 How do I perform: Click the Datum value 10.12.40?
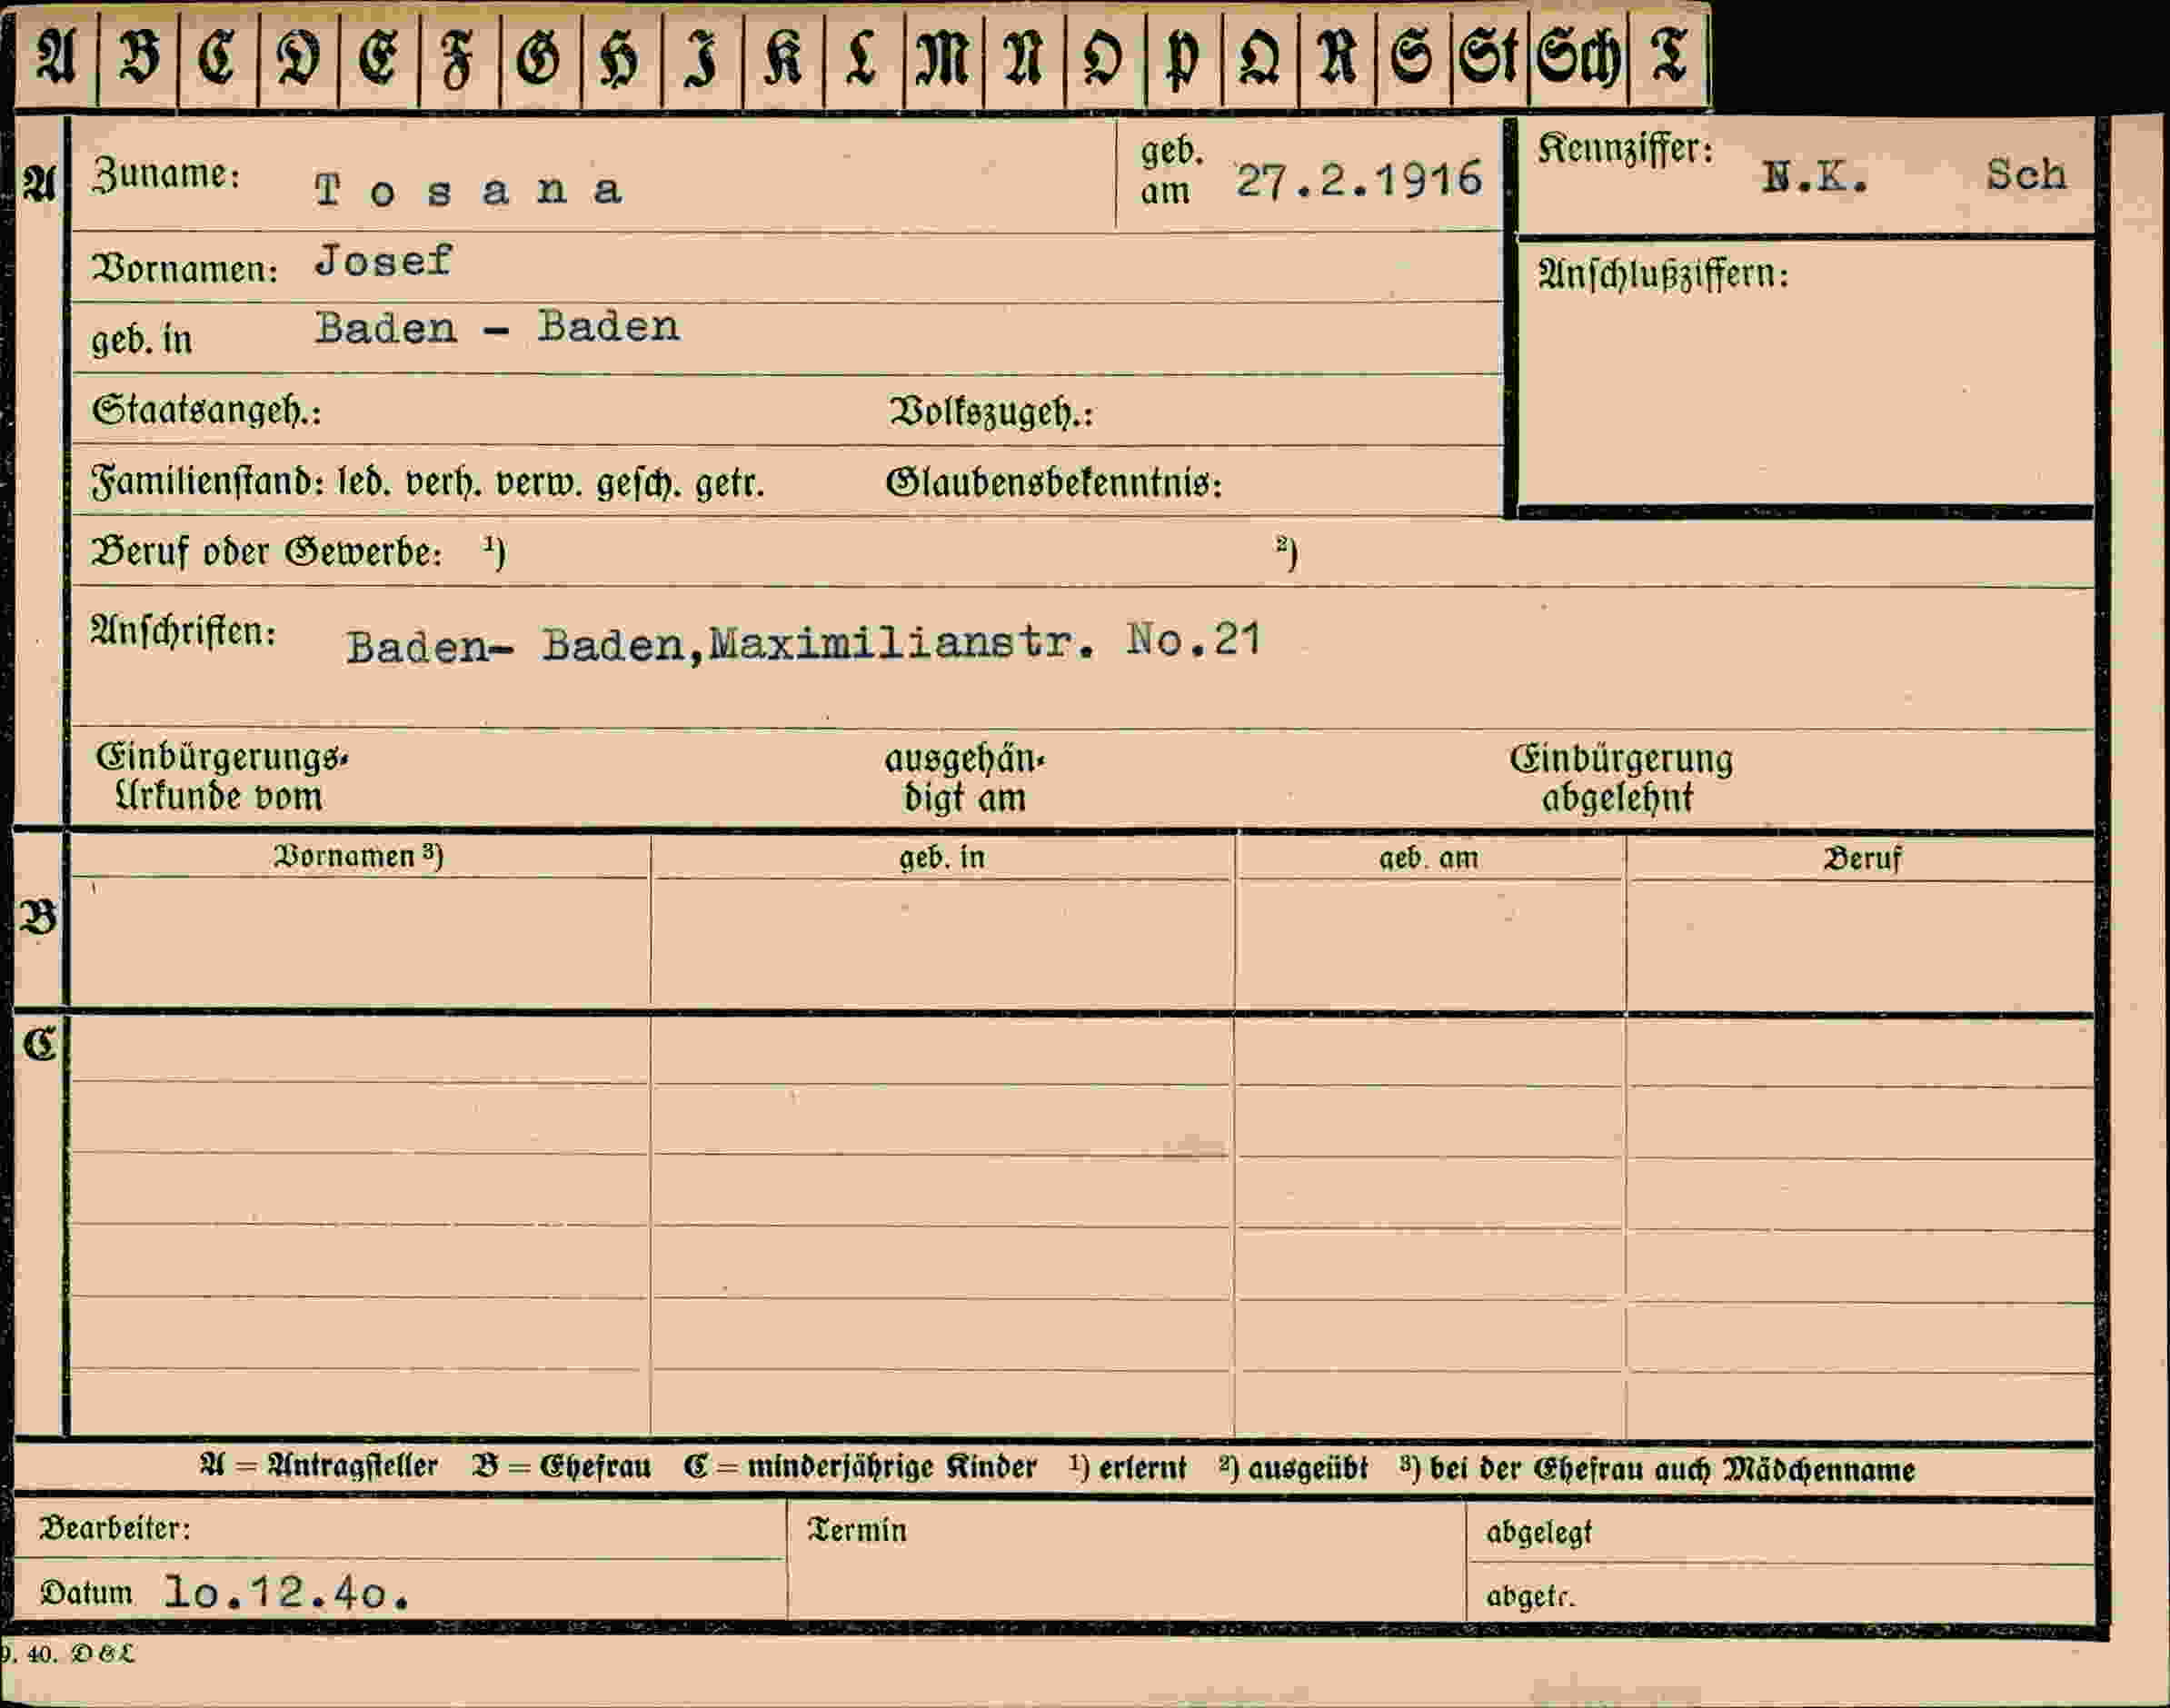click(287, 1592)
